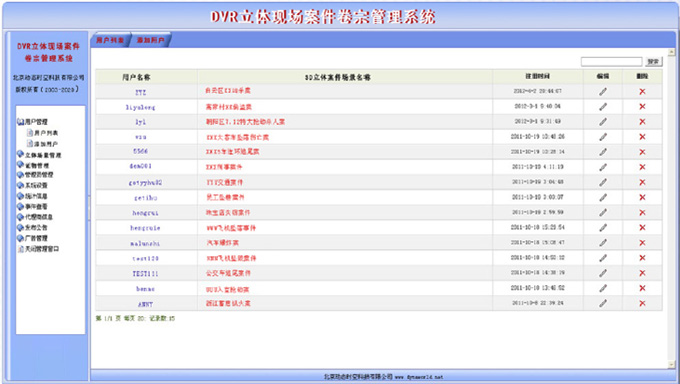680x384 pixels.
Task: Delete user test123
Action: [x=642, y=258]
